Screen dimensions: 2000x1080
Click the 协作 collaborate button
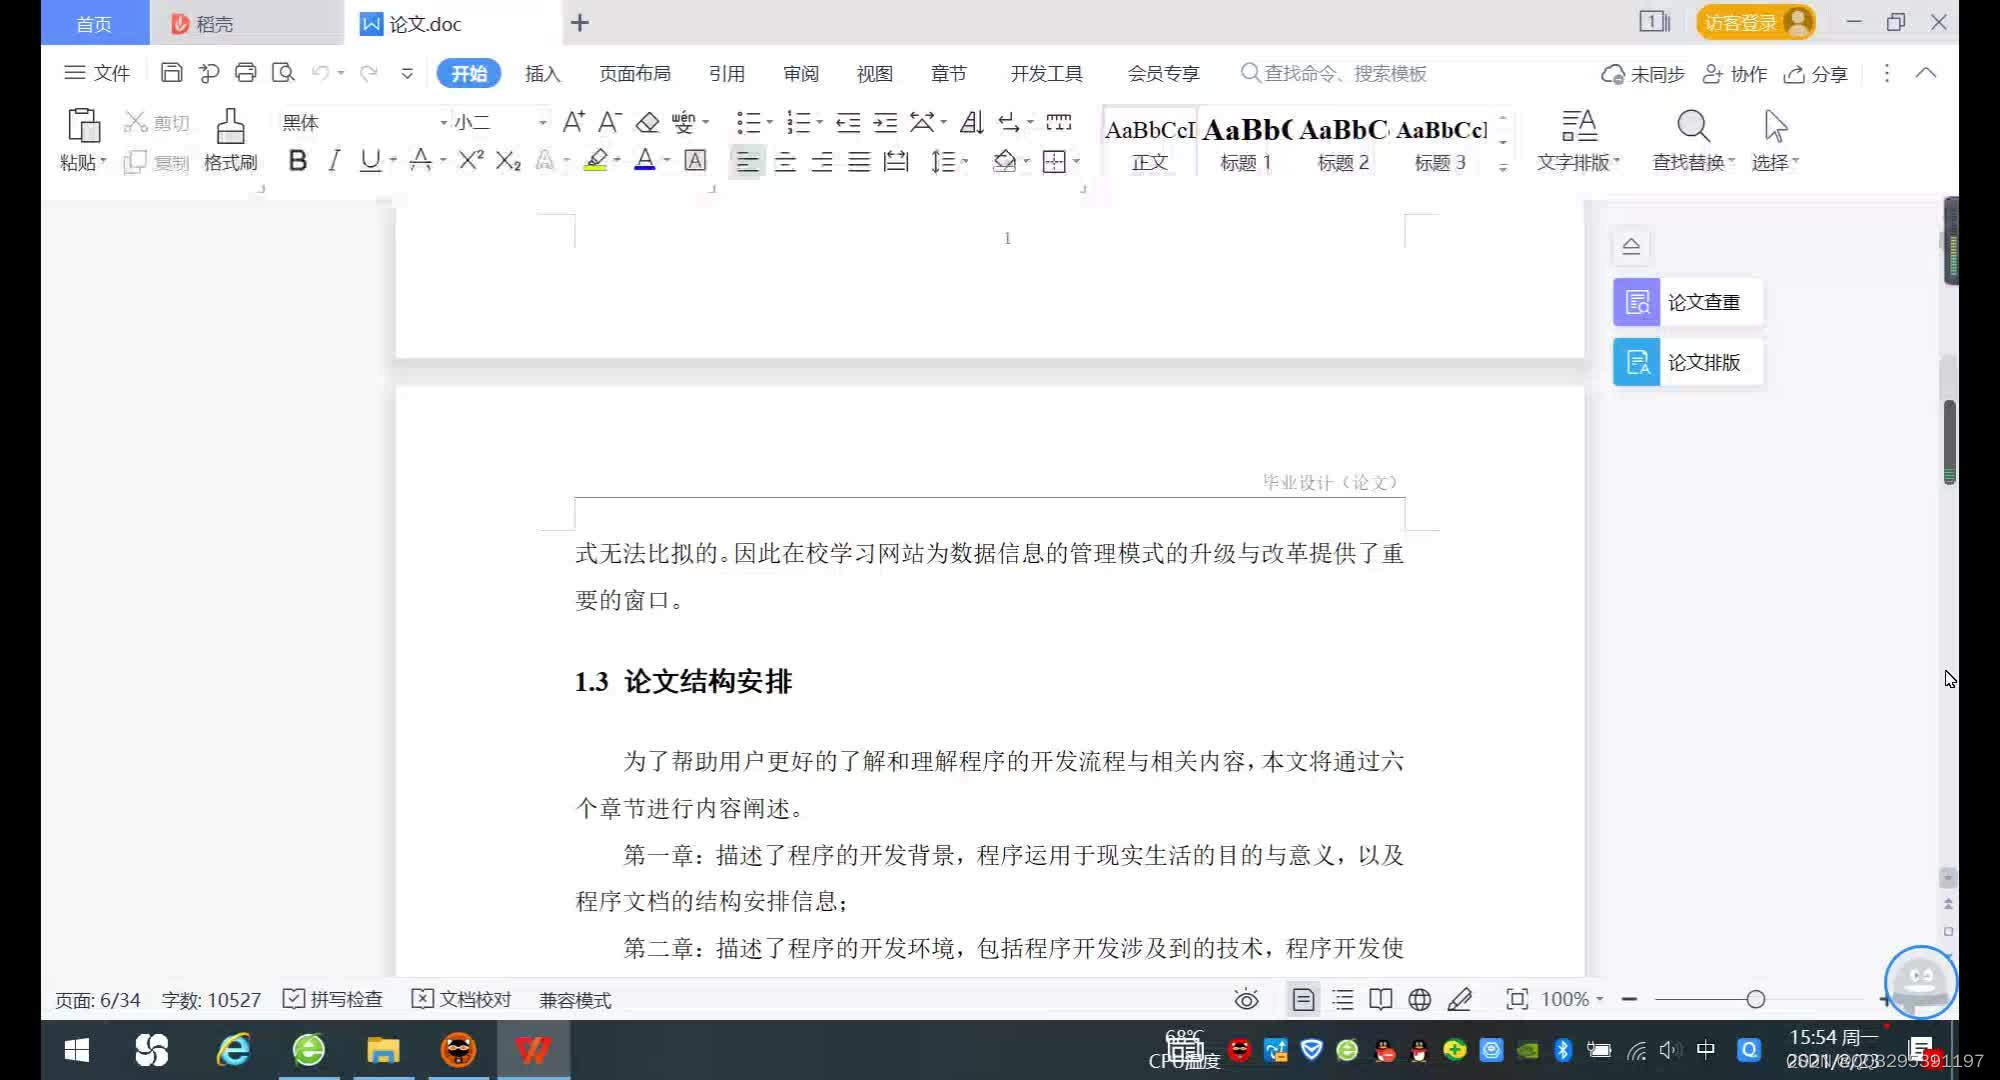click(1735, 73)
